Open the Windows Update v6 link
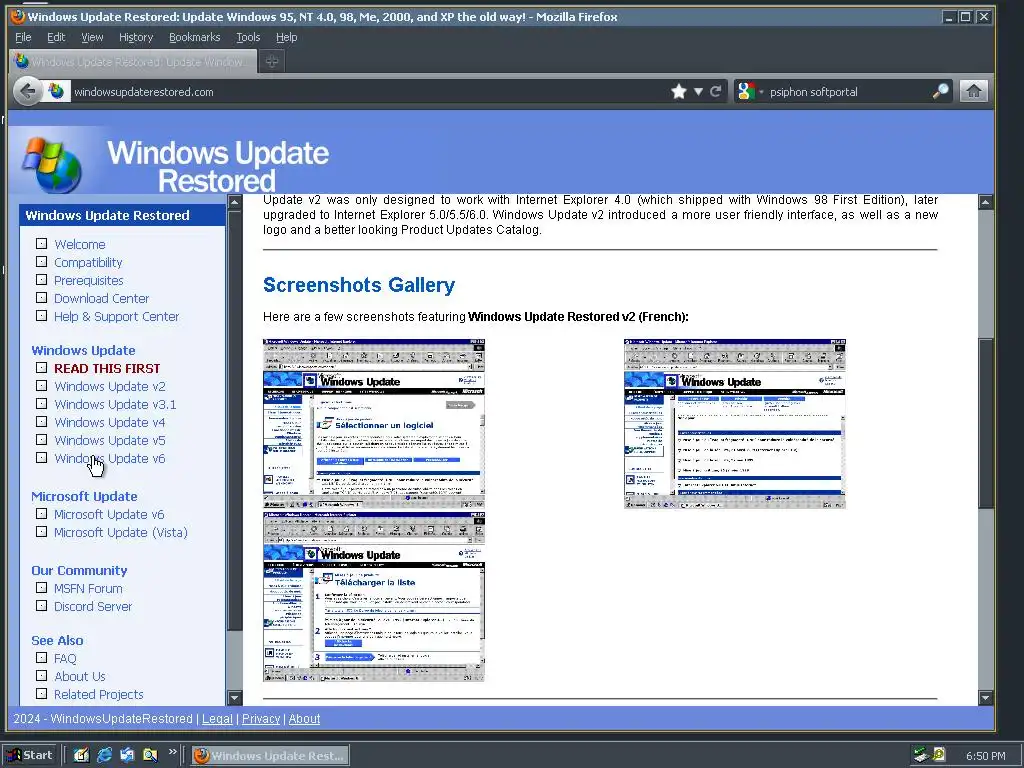Screen dimensions: 1024x768 (110, 458)
